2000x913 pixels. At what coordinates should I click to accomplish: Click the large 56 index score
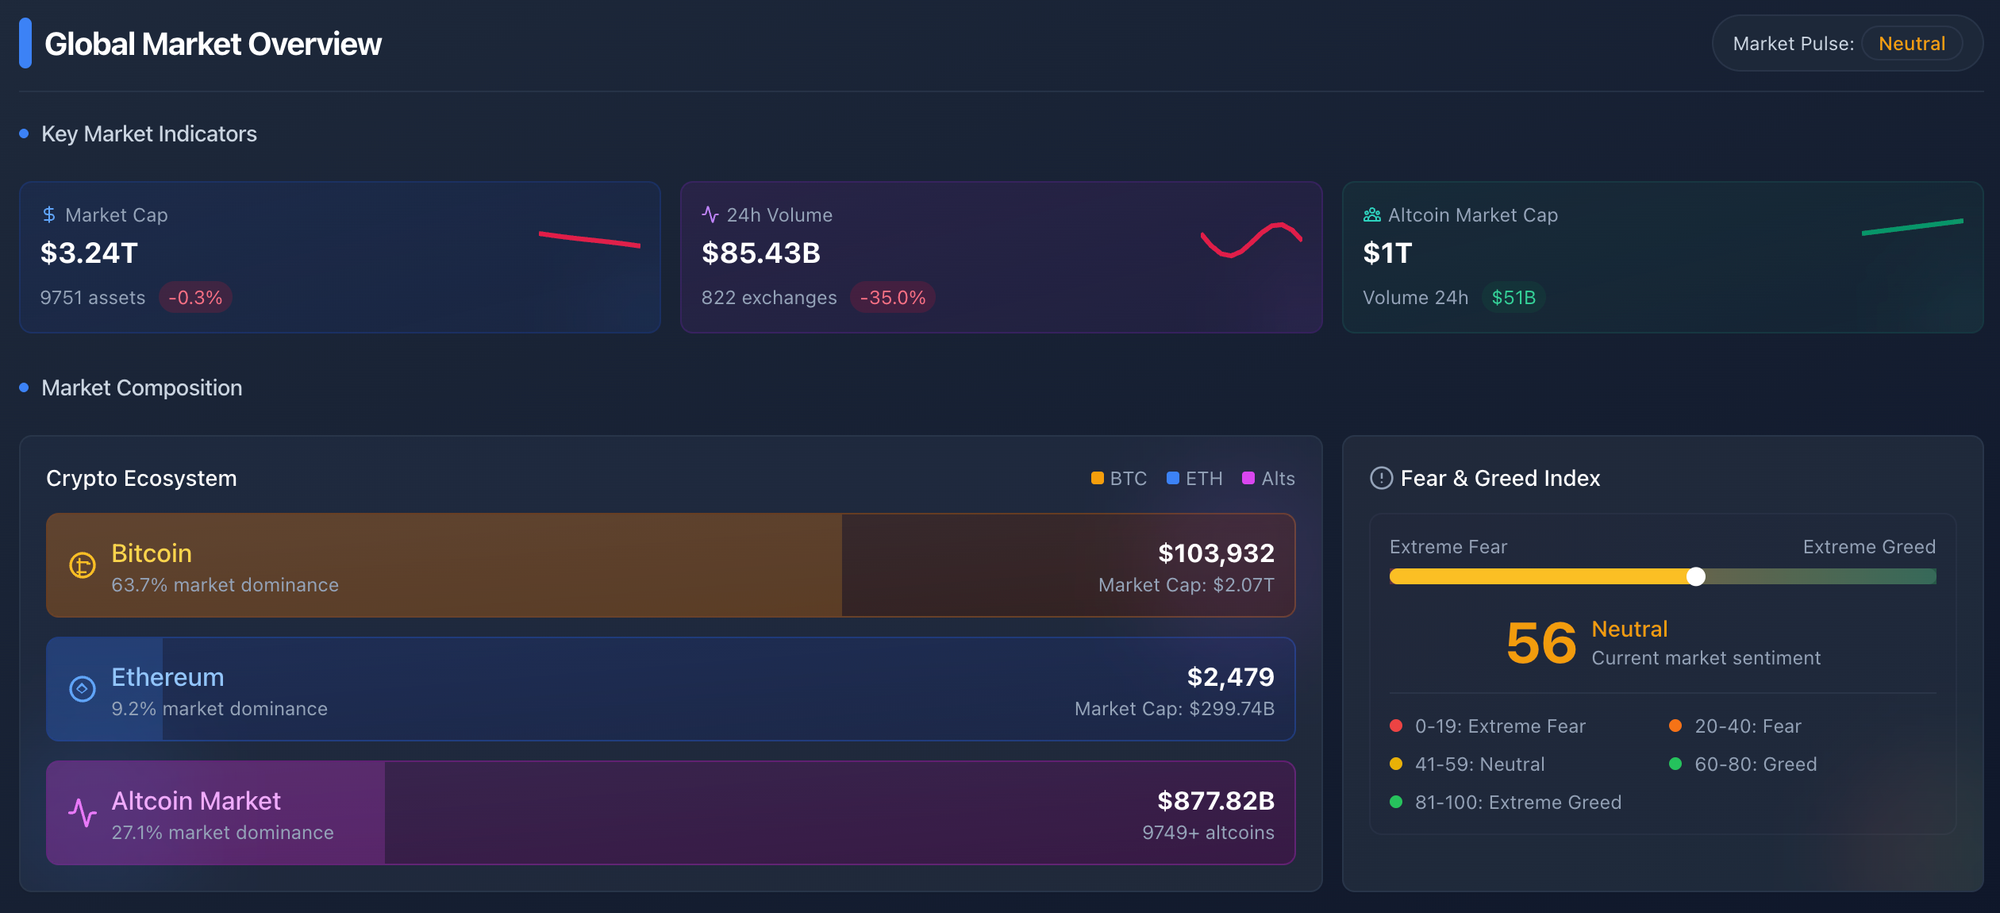[x=1541, y=643]
